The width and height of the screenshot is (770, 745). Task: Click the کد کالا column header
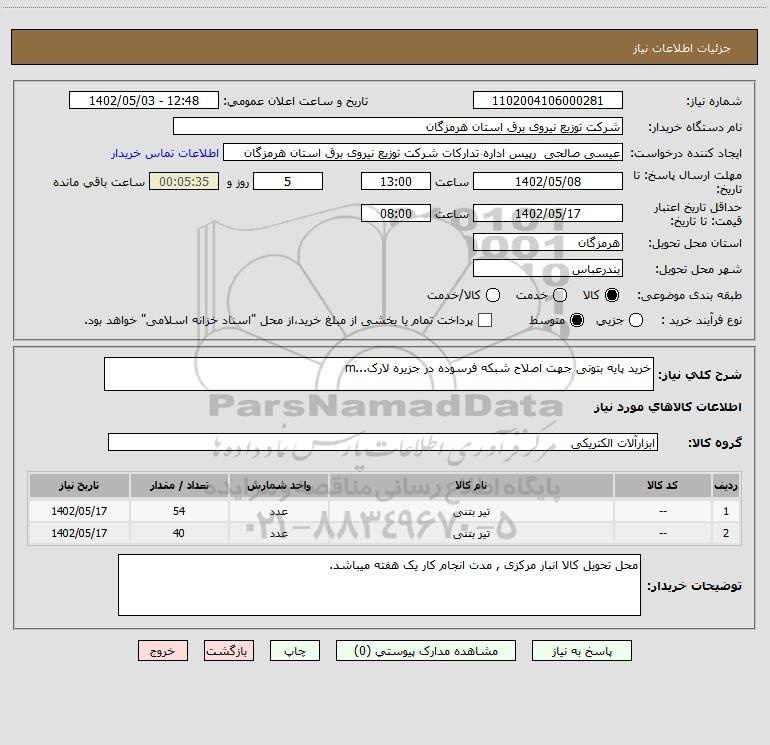pyautogui.click(x=662, y=485)
